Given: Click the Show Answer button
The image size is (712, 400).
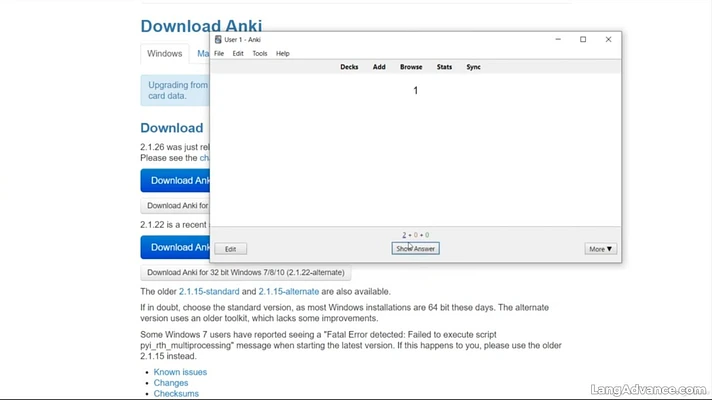Looking at the screenshot, I should coord(415,248).
